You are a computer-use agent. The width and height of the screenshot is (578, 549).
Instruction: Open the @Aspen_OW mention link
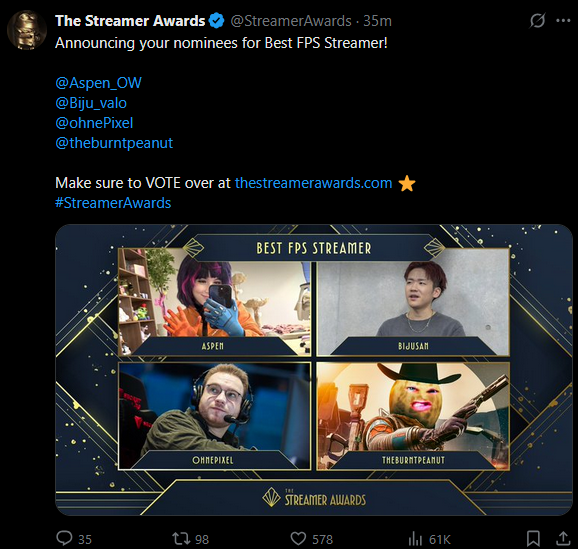pyautogui.click(x=98, y=83)
